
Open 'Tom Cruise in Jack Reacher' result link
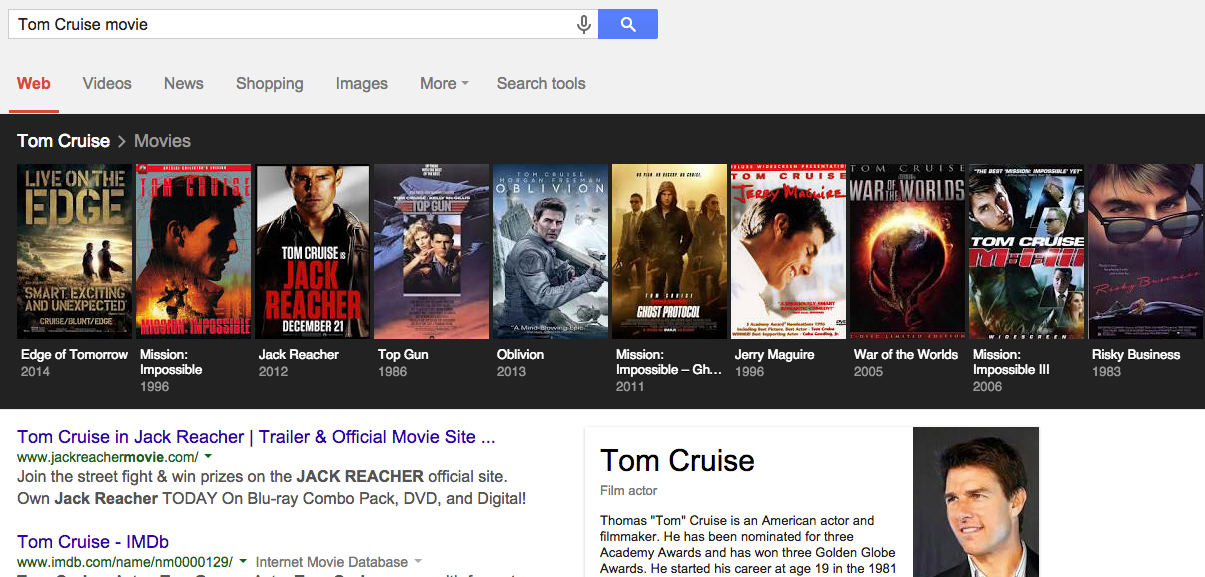(256, 437)
